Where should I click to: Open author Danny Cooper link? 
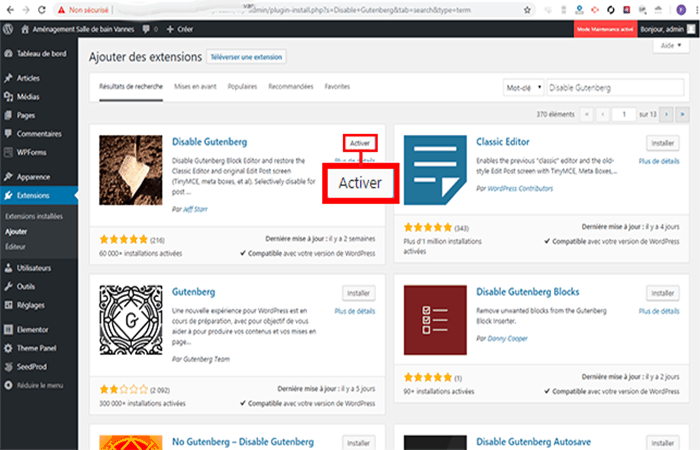pos(507,338)
